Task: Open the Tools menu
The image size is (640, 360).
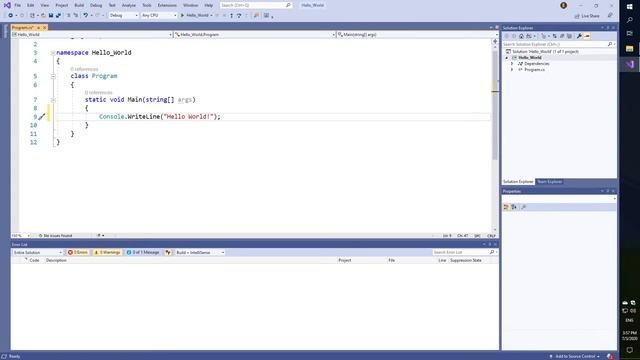Action: (x=147, y=5)
